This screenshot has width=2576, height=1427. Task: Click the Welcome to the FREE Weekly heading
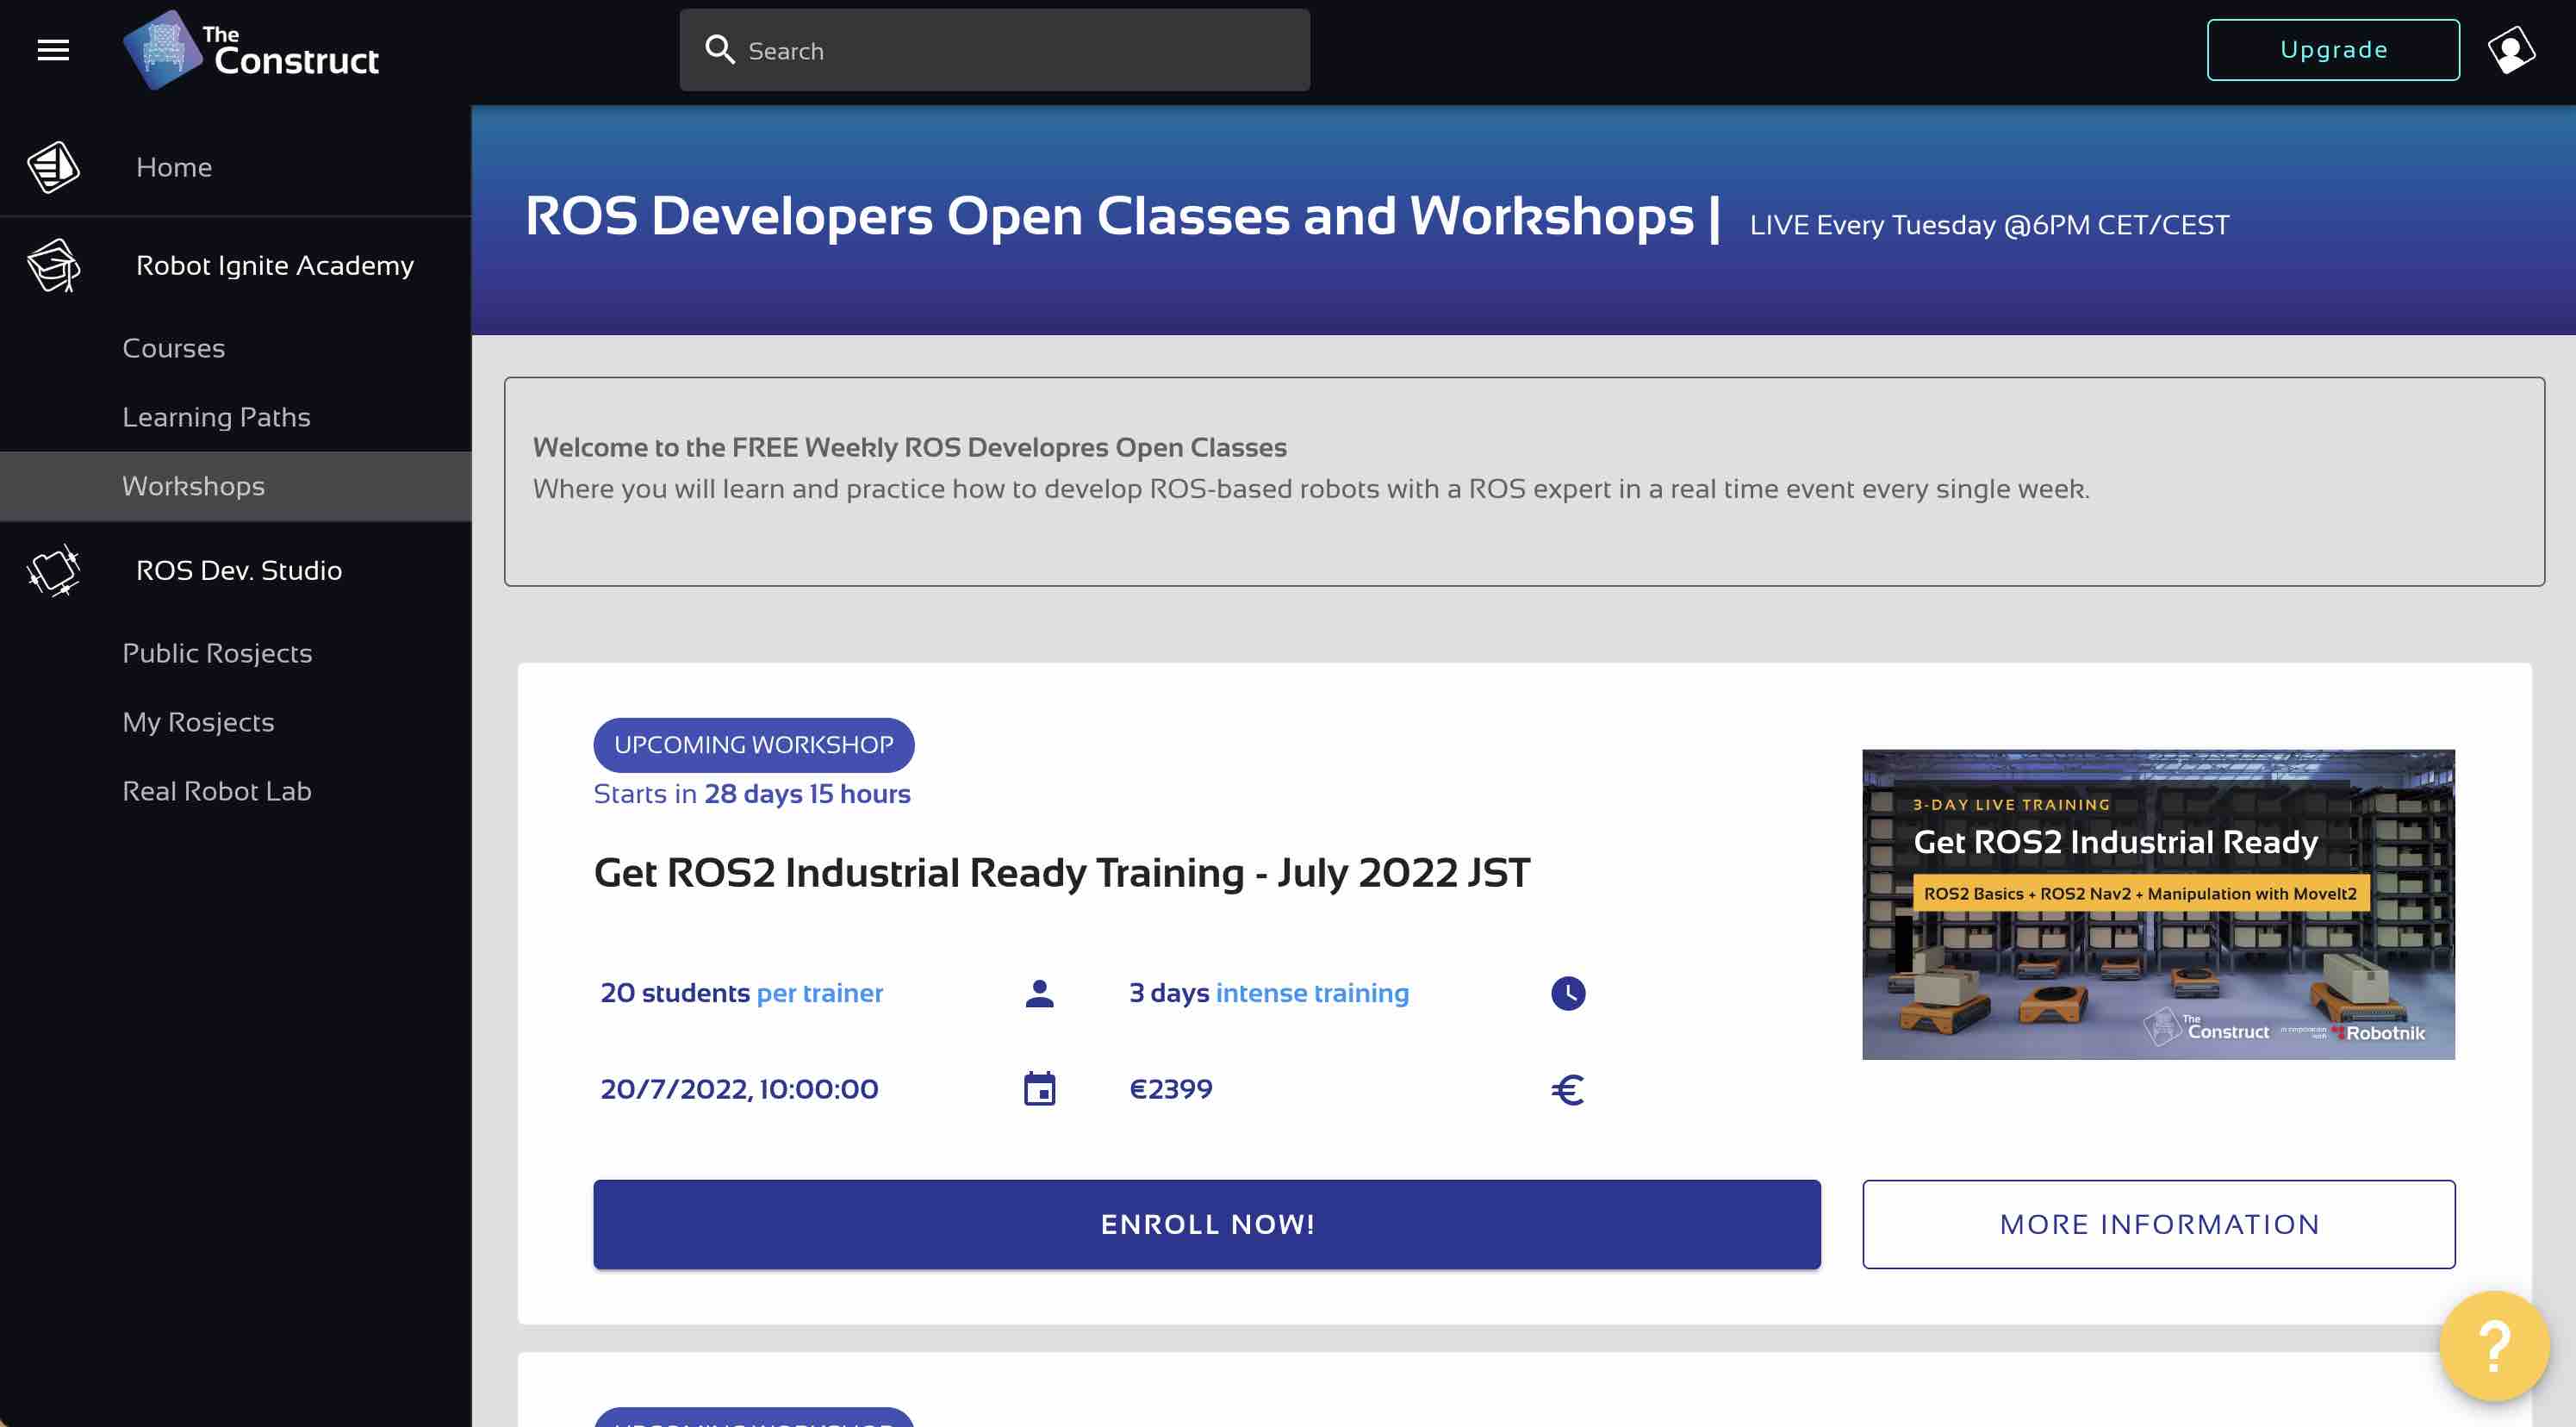[x=910, y=447]
